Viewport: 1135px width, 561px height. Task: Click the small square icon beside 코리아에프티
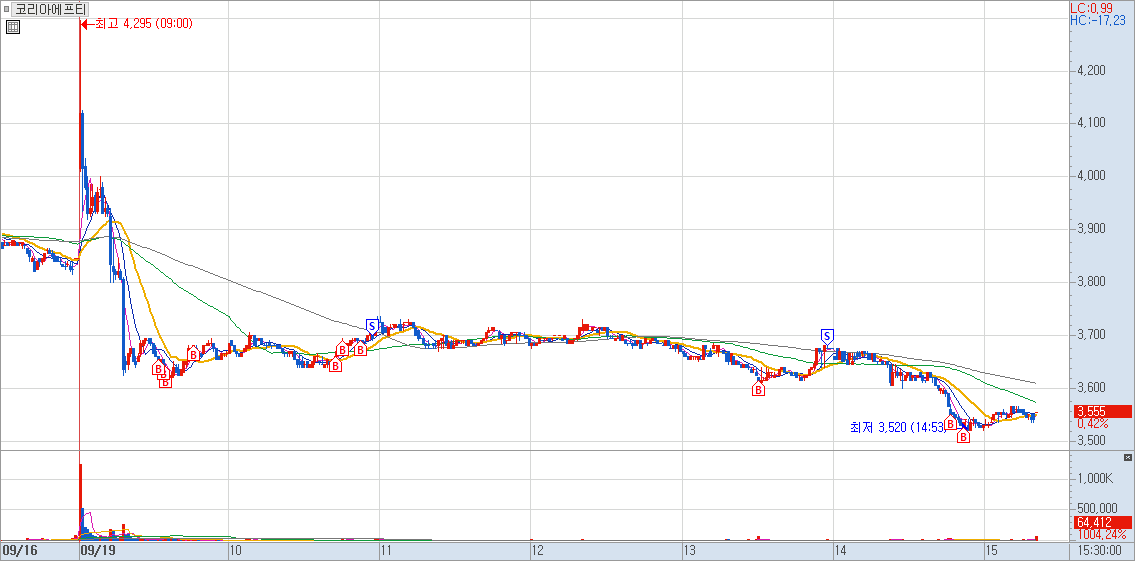click(7, 9)
